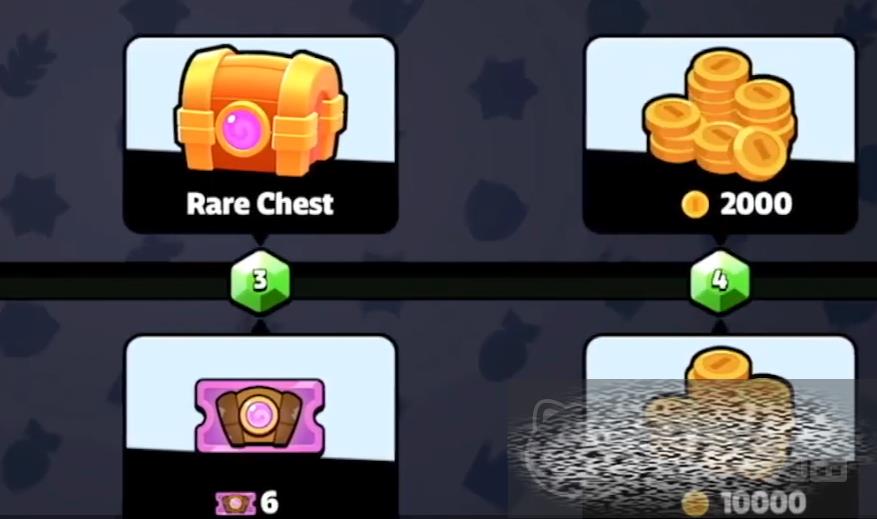Image resolution: width=877 pixels, height=519 pixels.
Task: Click the gold coin pile above 2000
Action: 720,115
